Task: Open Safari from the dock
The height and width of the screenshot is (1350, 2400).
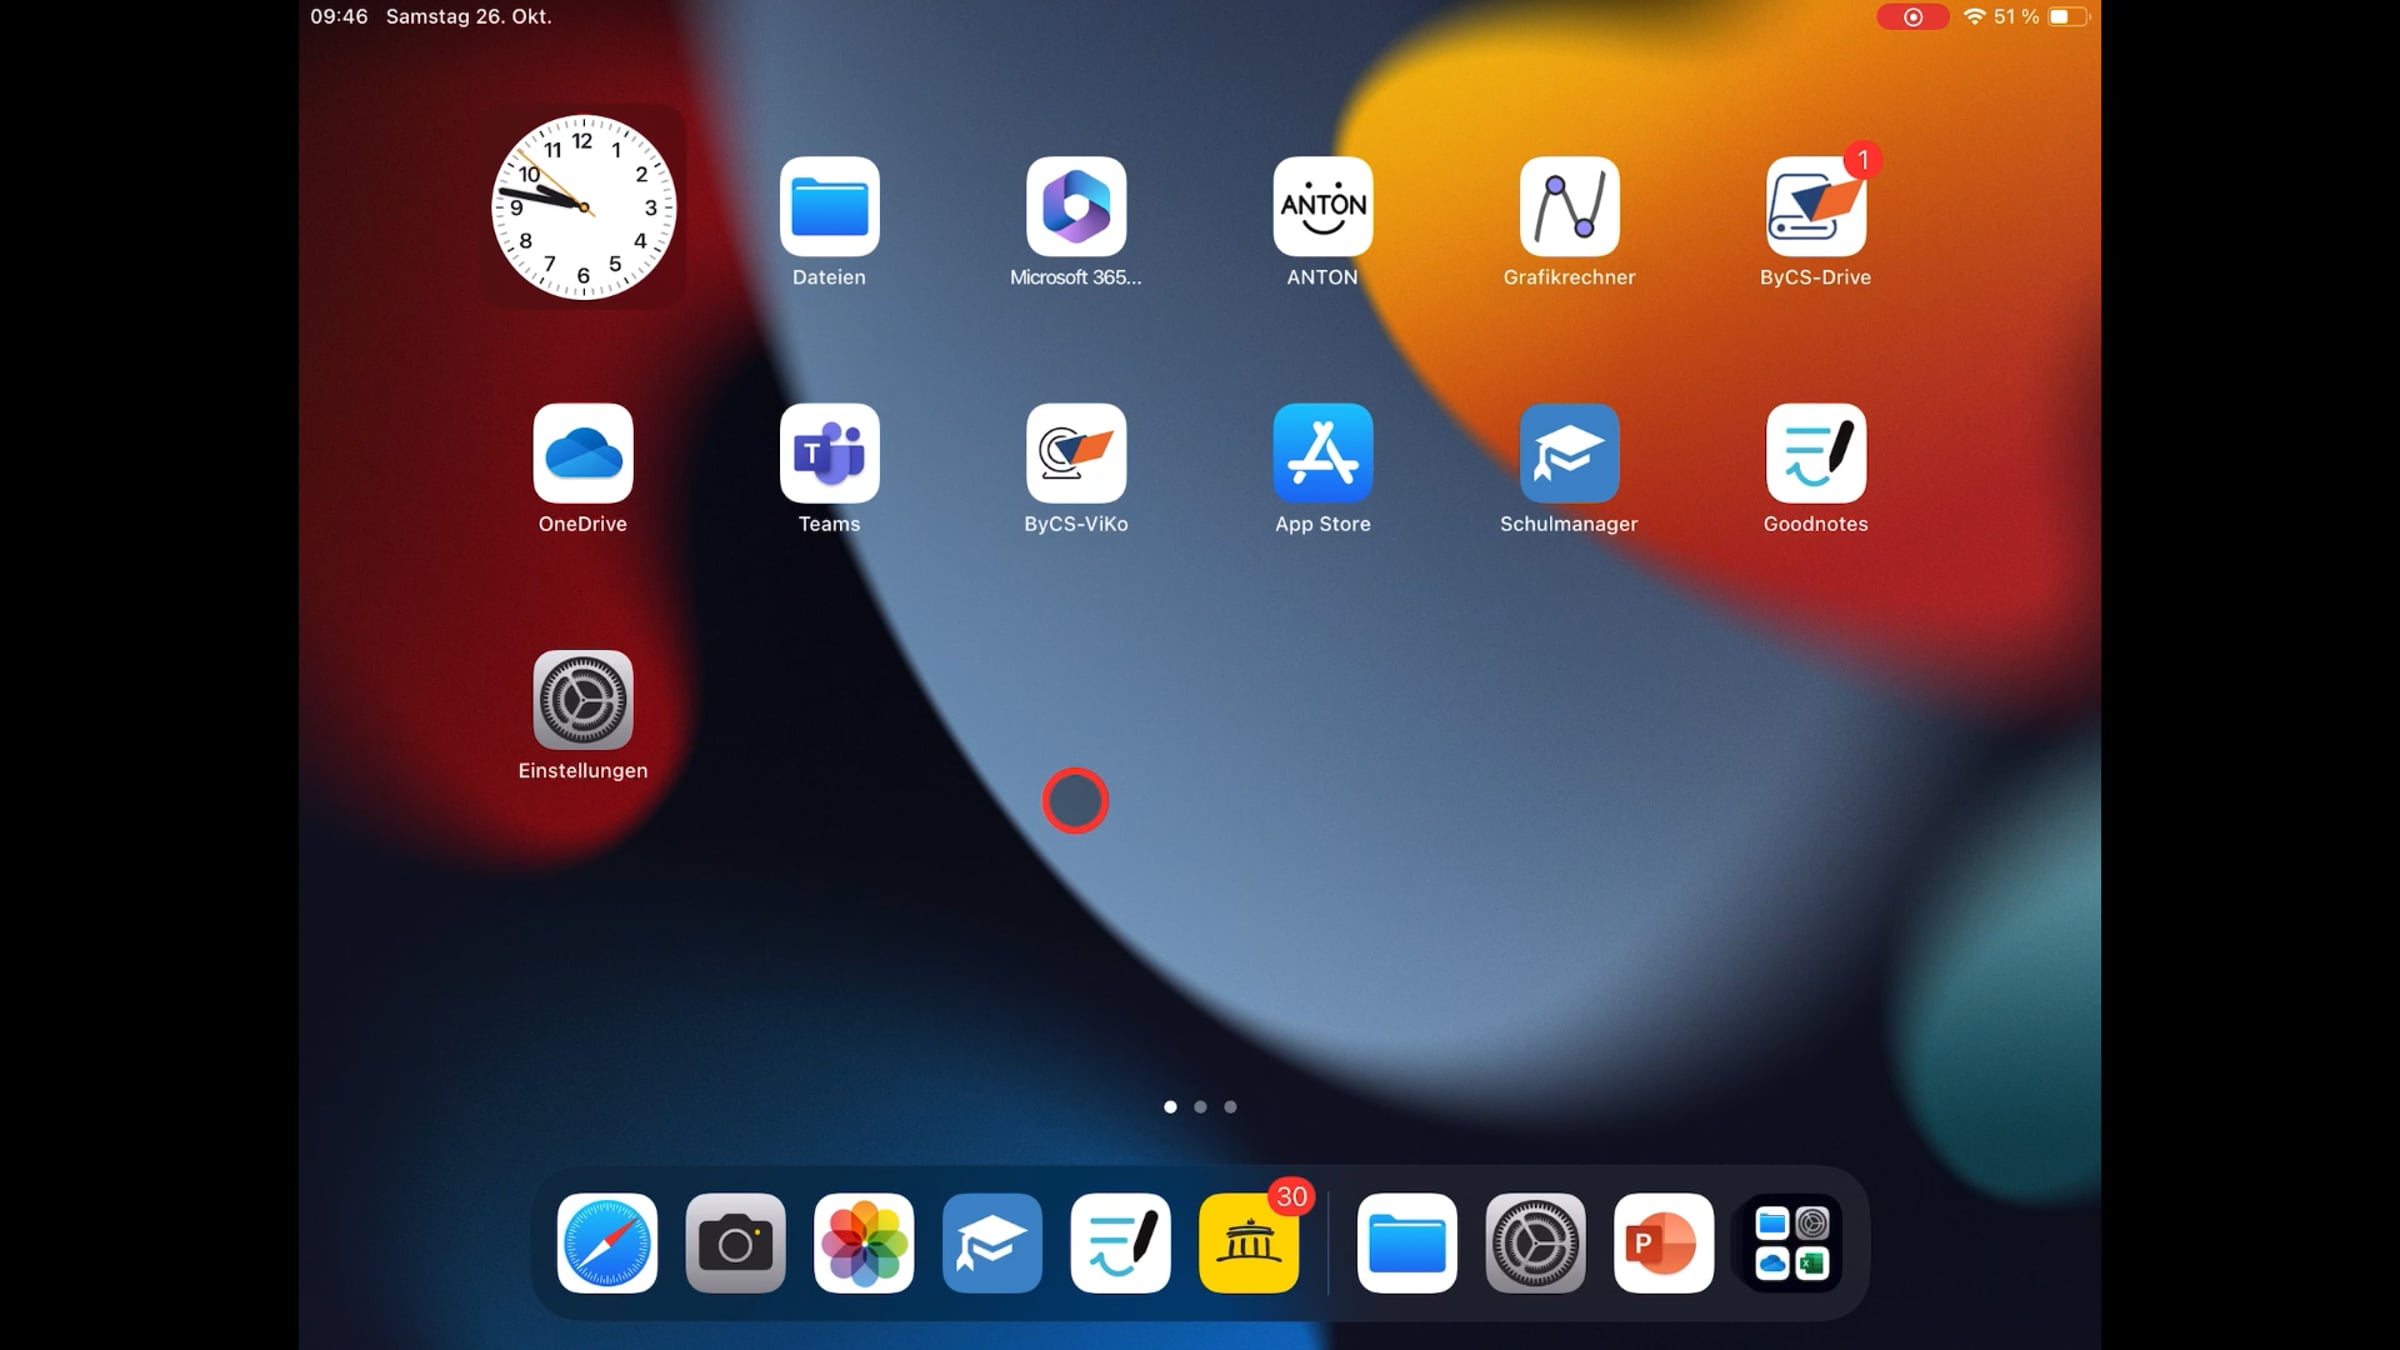Action: (607, 1243)
